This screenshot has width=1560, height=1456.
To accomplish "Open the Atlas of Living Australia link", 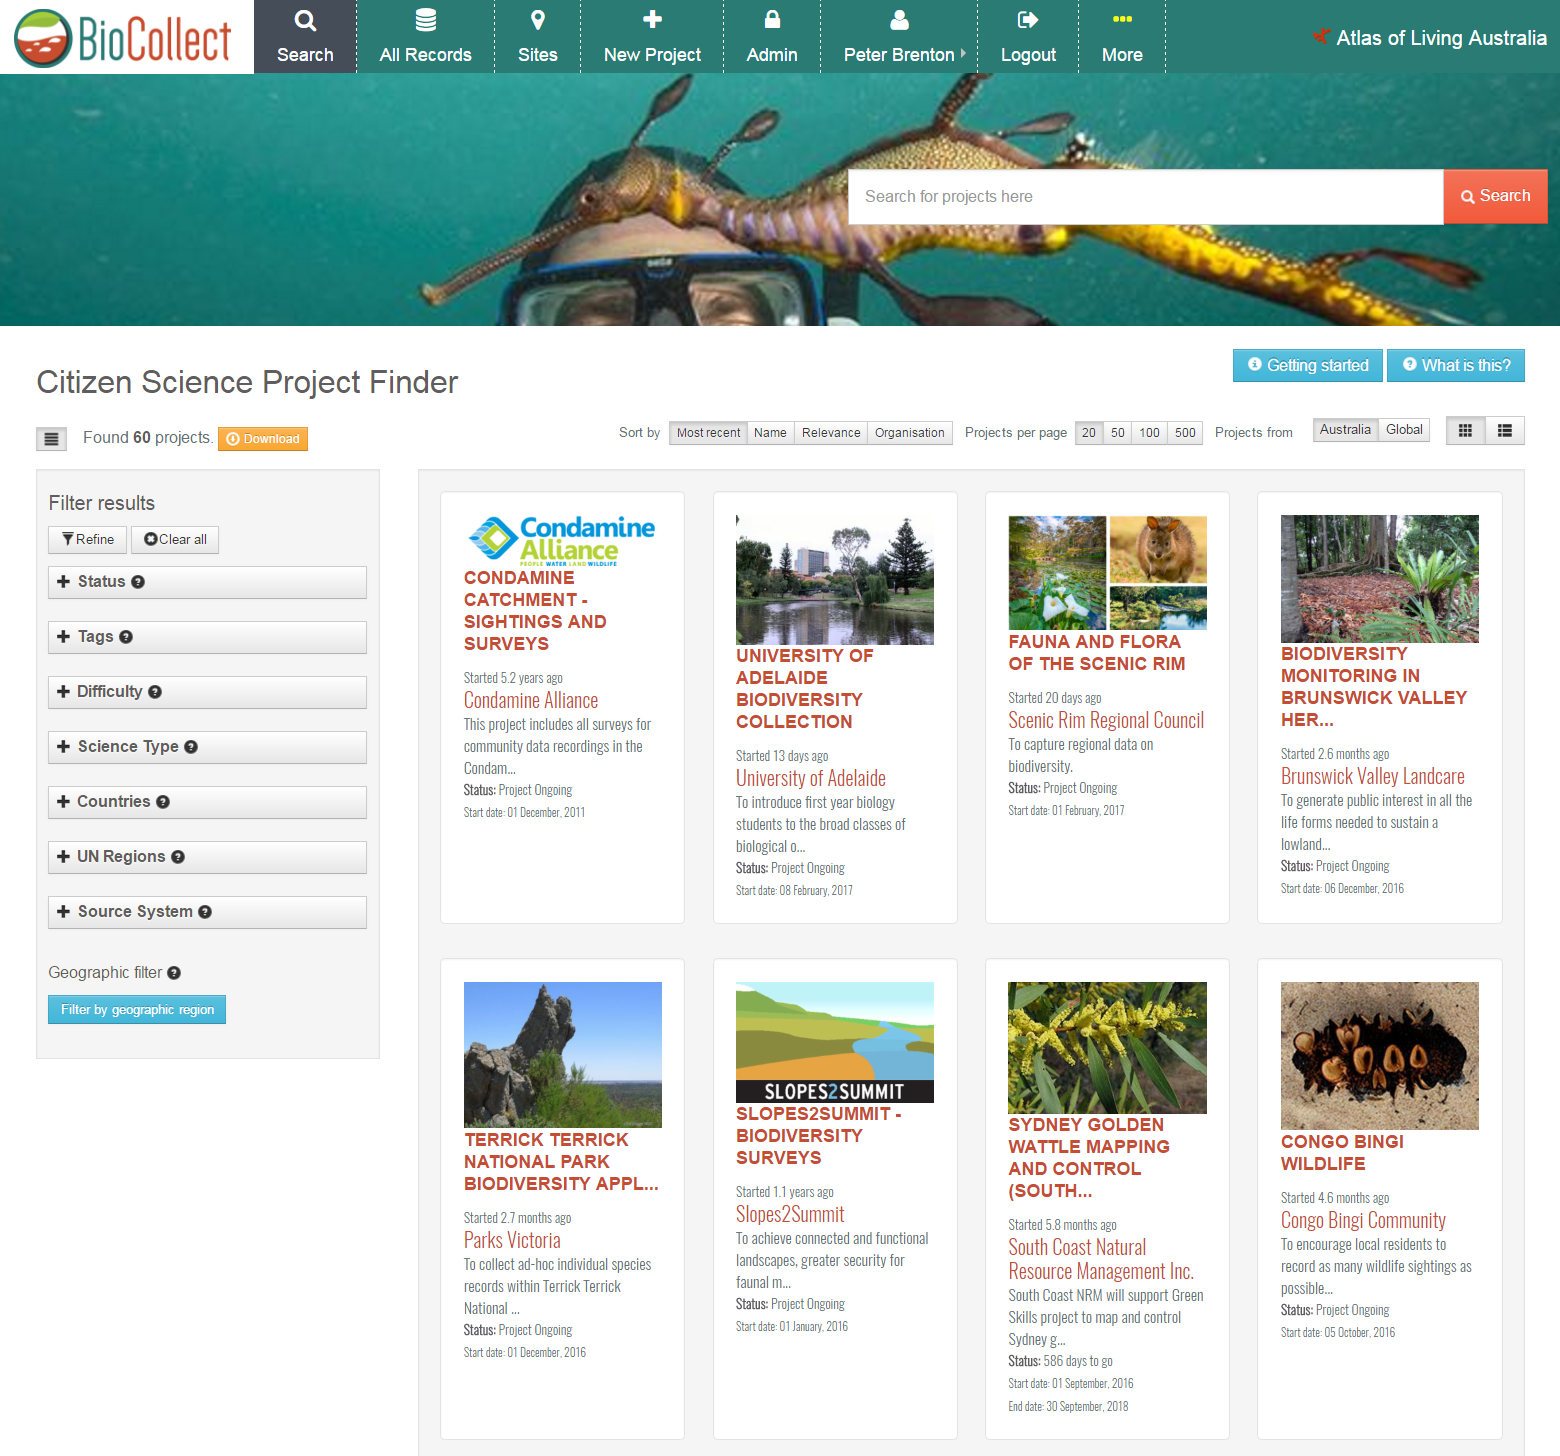I will 1430,38.
